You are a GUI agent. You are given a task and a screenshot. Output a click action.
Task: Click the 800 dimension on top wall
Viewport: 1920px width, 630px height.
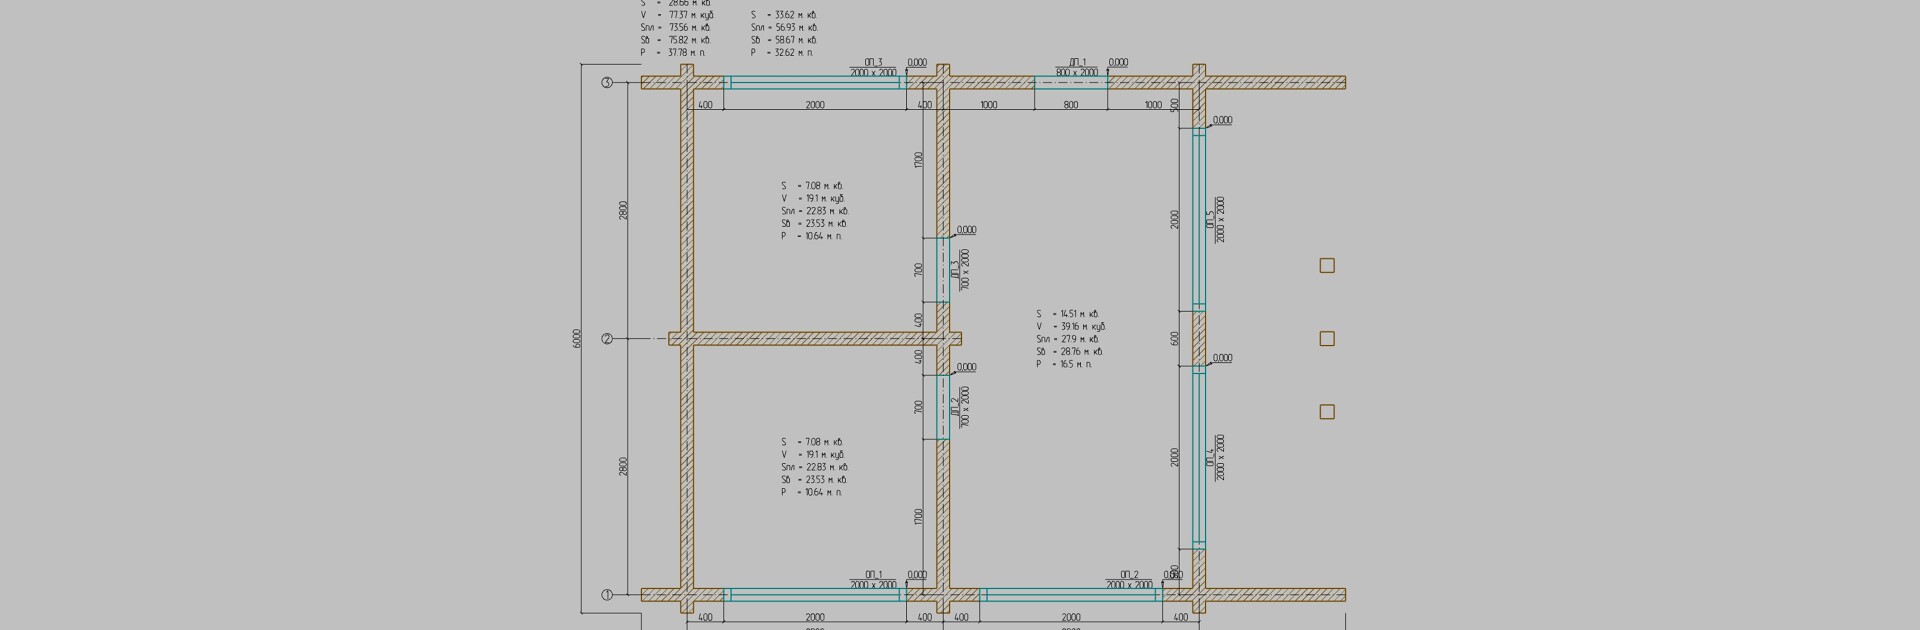click(1071, 105)
